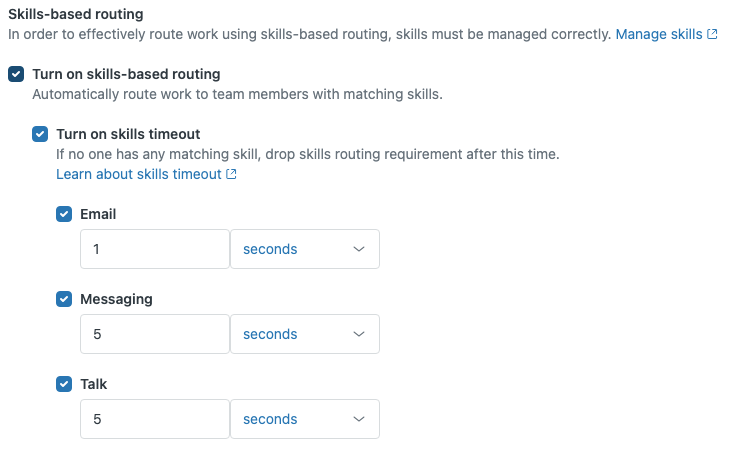Uncheck the Turn on skills-based routing checkbox
The height and width of the screenshot is (451, 729).
[x=15, y=74]
